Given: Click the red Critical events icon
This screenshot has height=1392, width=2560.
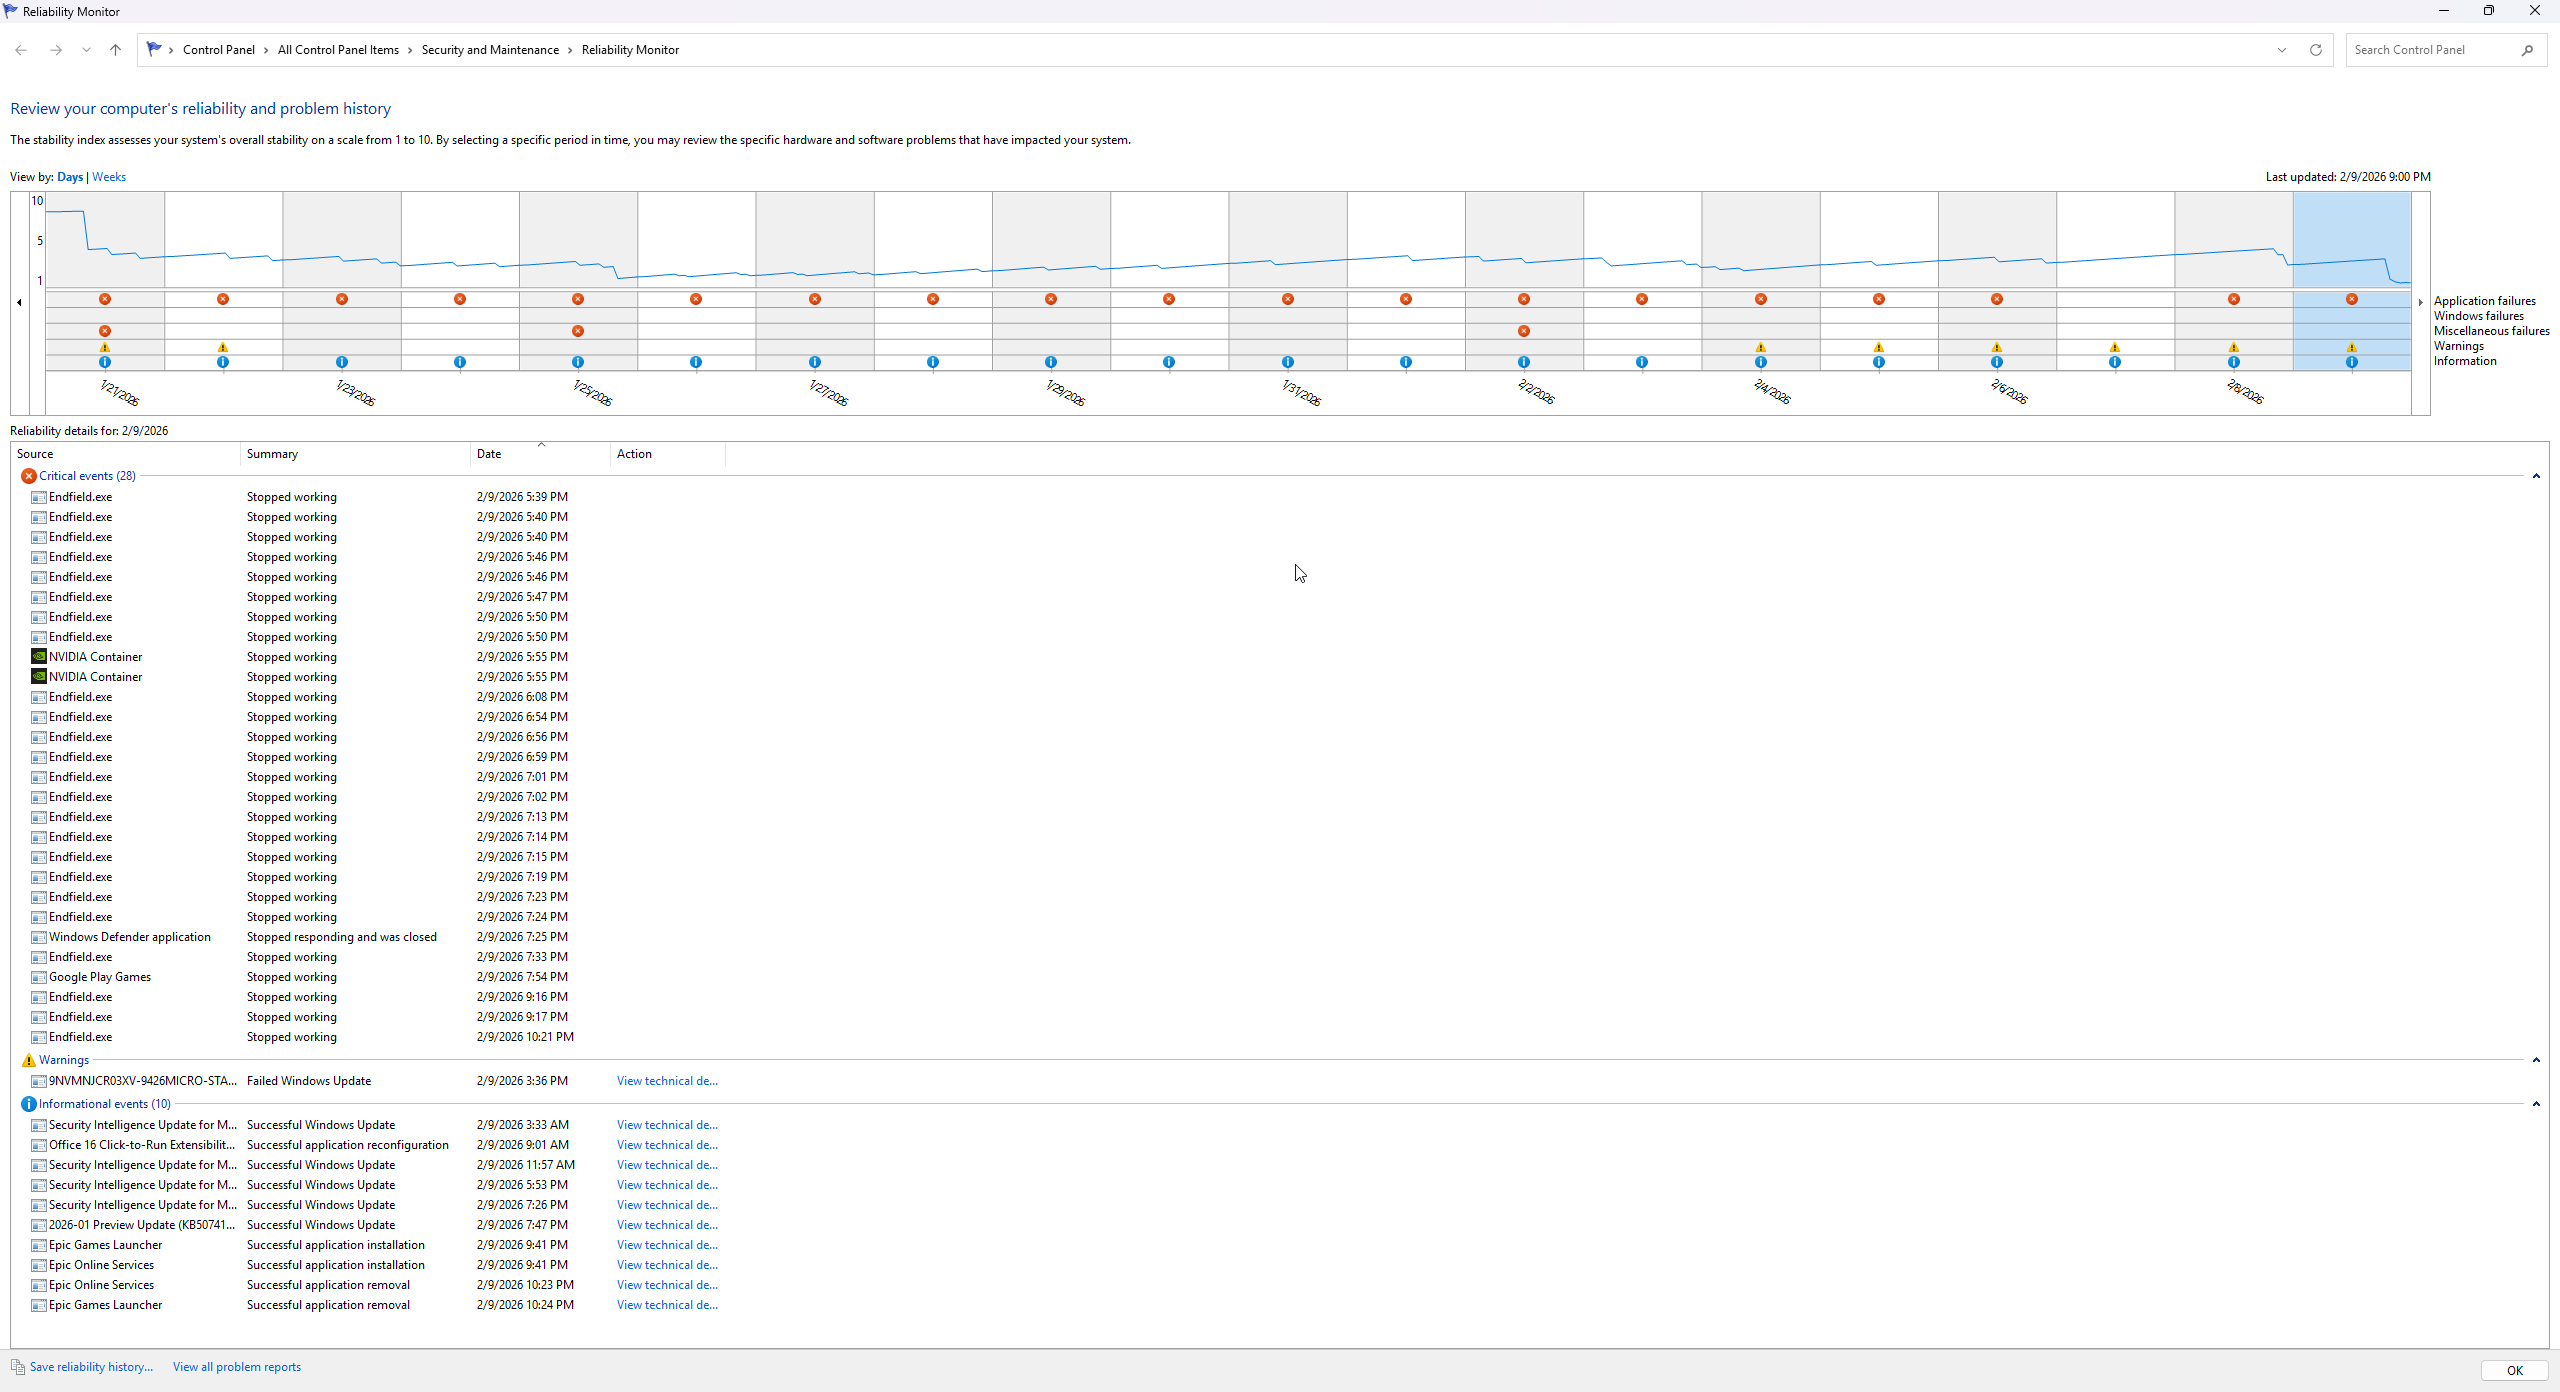Looking at the screenshot, I should point(28,476).
